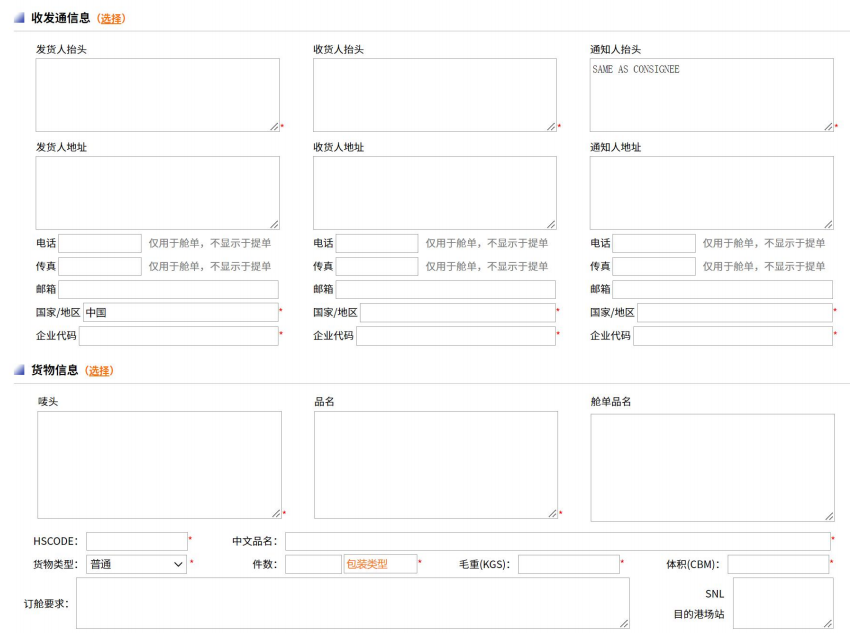This screenshot has height=633, width=850.
Task: Click the consignee 邮箱 field
Action: click(x=446, y=289)
